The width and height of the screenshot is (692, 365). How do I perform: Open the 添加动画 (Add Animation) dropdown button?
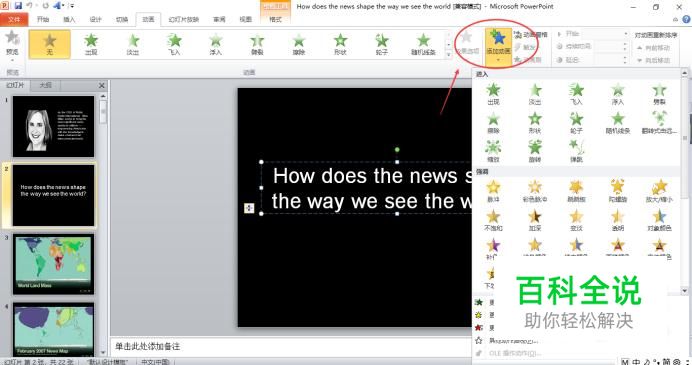[x=499, y=48]
